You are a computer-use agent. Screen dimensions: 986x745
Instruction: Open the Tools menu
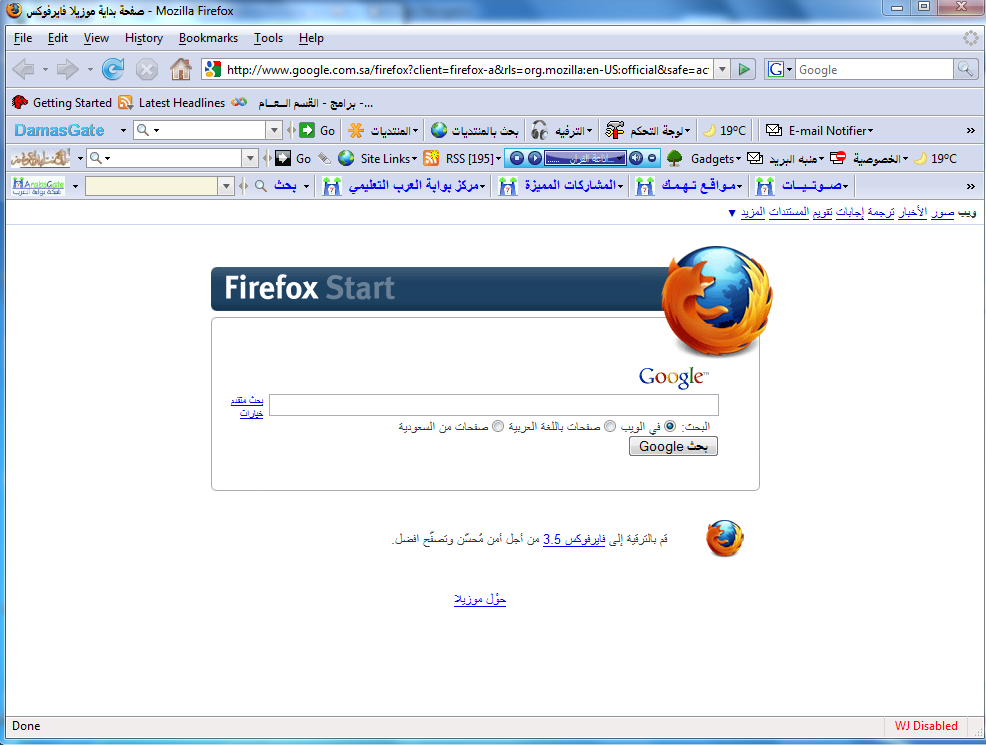269,38
